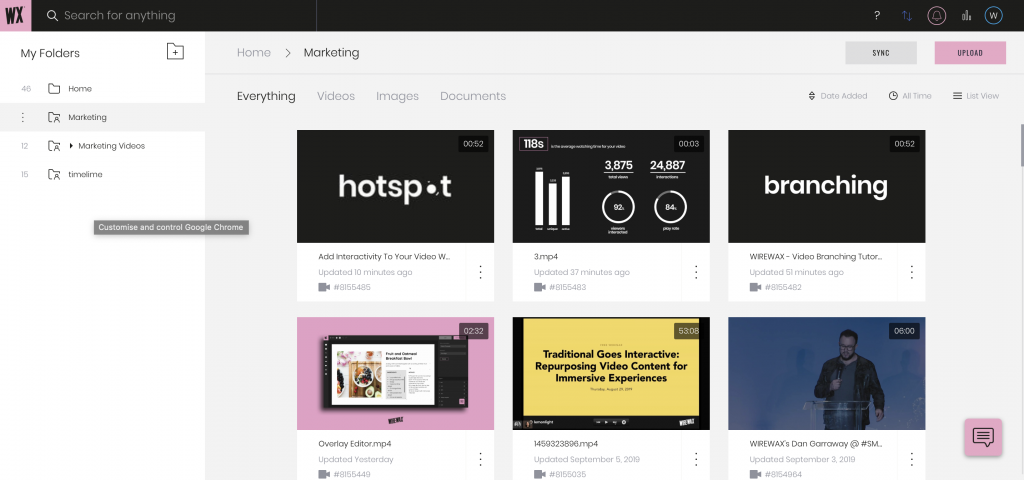
Task: Open the All Time filter dropdown
Action: [910, 96]
